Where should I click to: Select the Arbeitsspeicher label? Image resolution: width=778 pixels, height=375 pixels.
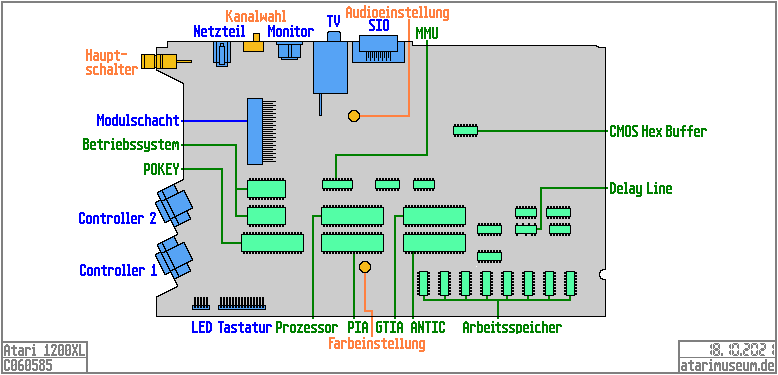(x=512, y=327)
